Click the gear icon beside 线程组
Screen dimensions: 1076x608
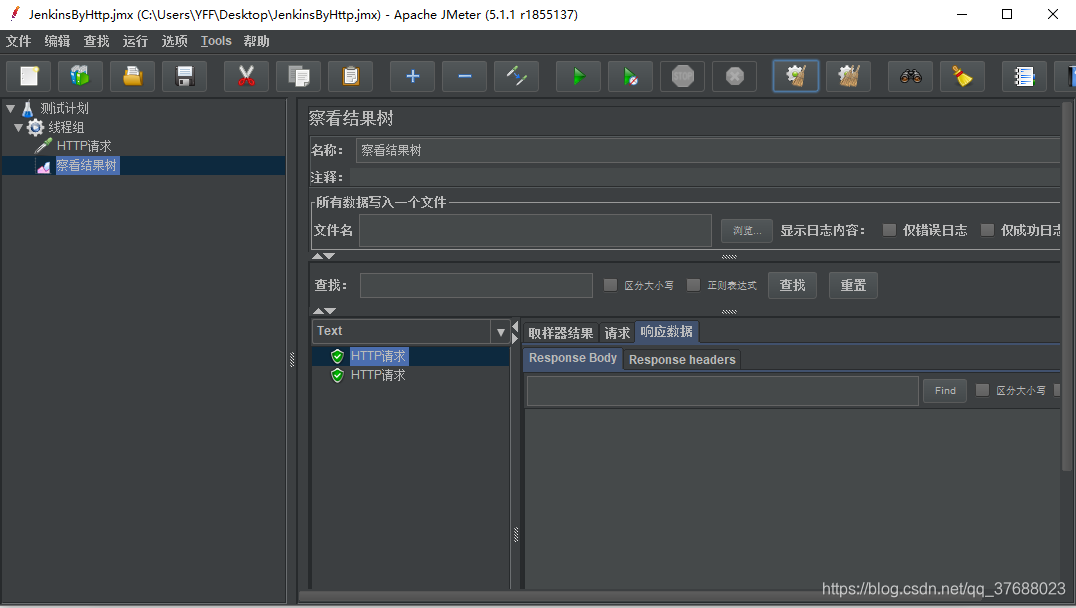click(35, 127)
